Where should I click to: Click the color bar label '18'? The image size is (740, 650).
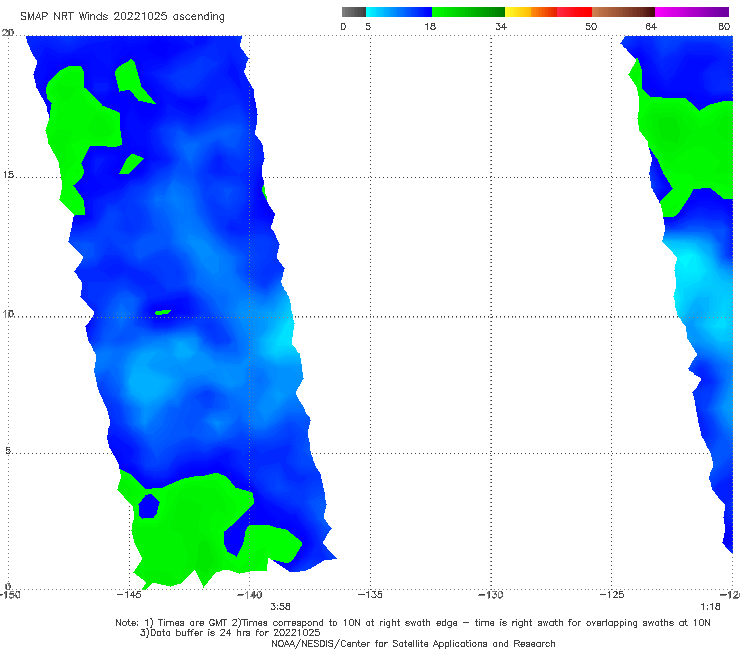(x=430, y=27)
